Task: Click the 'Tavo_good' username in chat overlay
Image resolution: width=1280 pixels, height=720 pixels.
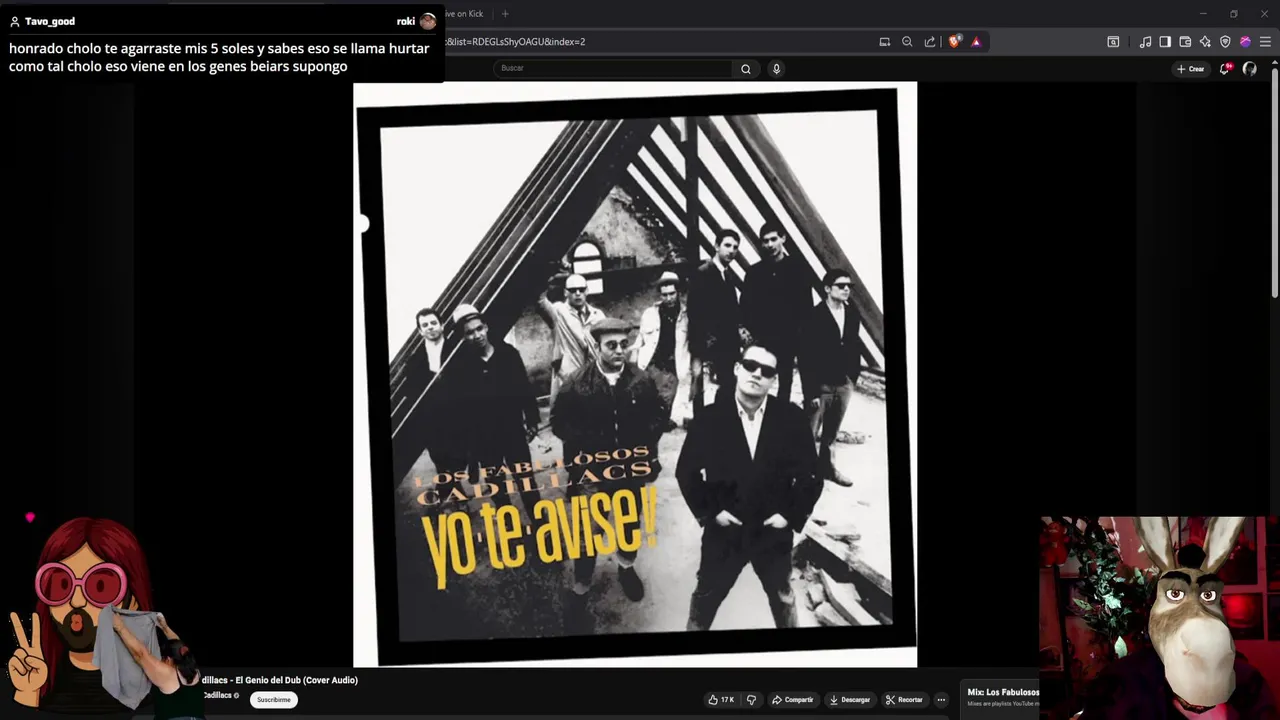Action: [x=50, y=21]
